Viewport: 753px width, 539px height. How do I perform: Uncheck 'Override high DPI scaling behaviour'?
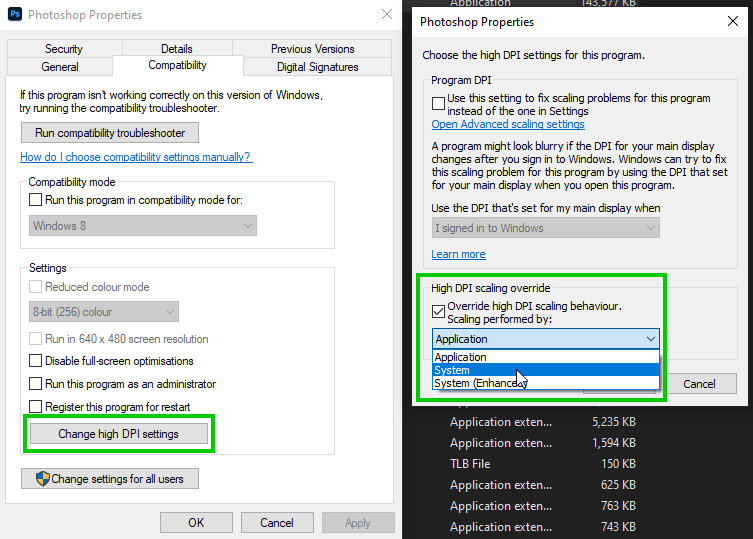438,311
